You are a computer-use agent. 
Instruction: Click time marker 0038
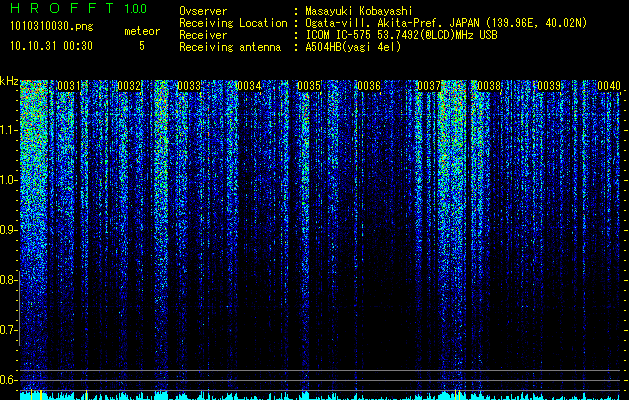(489, 86)
